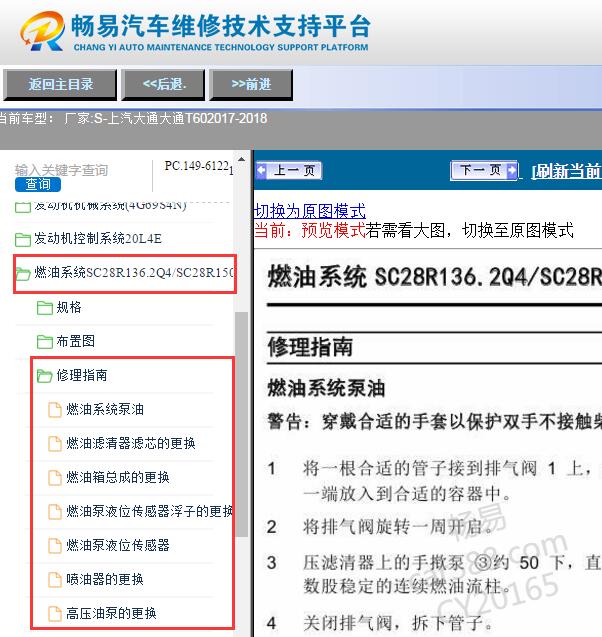Open 高压油泵的更换 page
The height and width of the screenshot is (637, 602).
(x=111, y=613)
